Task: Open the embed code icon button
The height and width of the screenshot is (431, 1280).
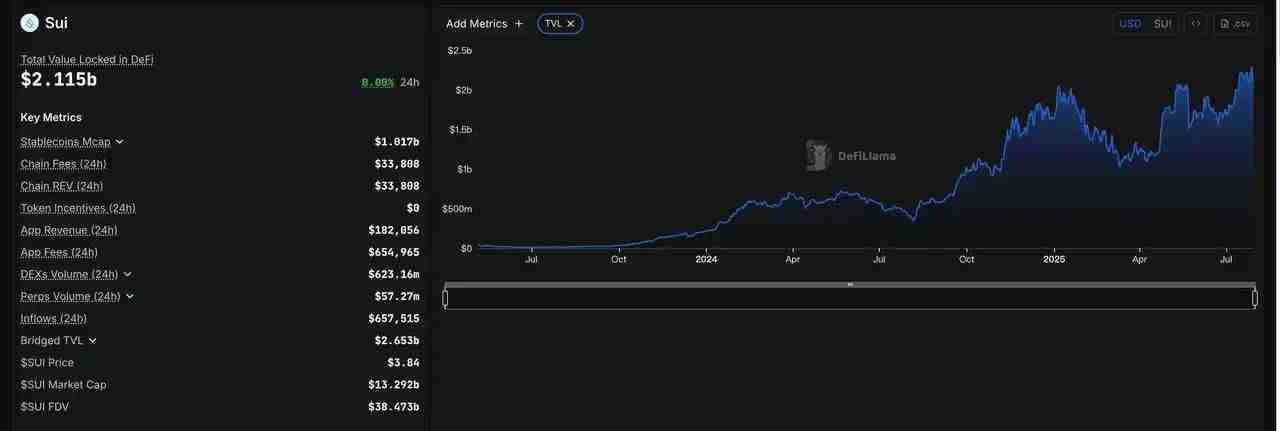Action: click(1195, 24)
